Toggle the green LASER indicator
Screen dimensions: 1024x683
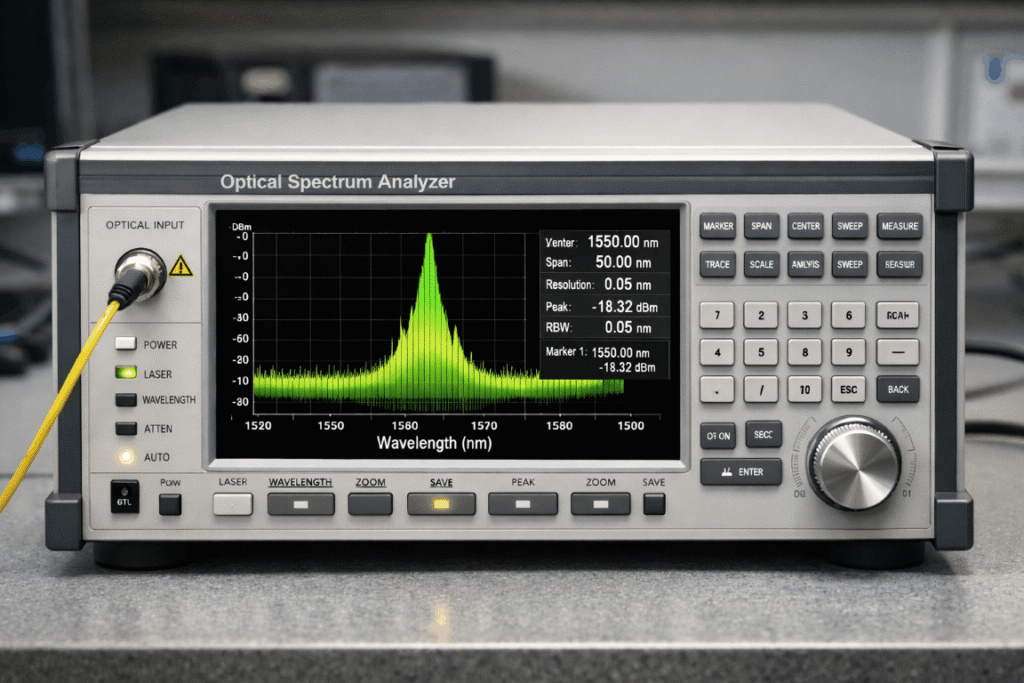click(125, 373)
